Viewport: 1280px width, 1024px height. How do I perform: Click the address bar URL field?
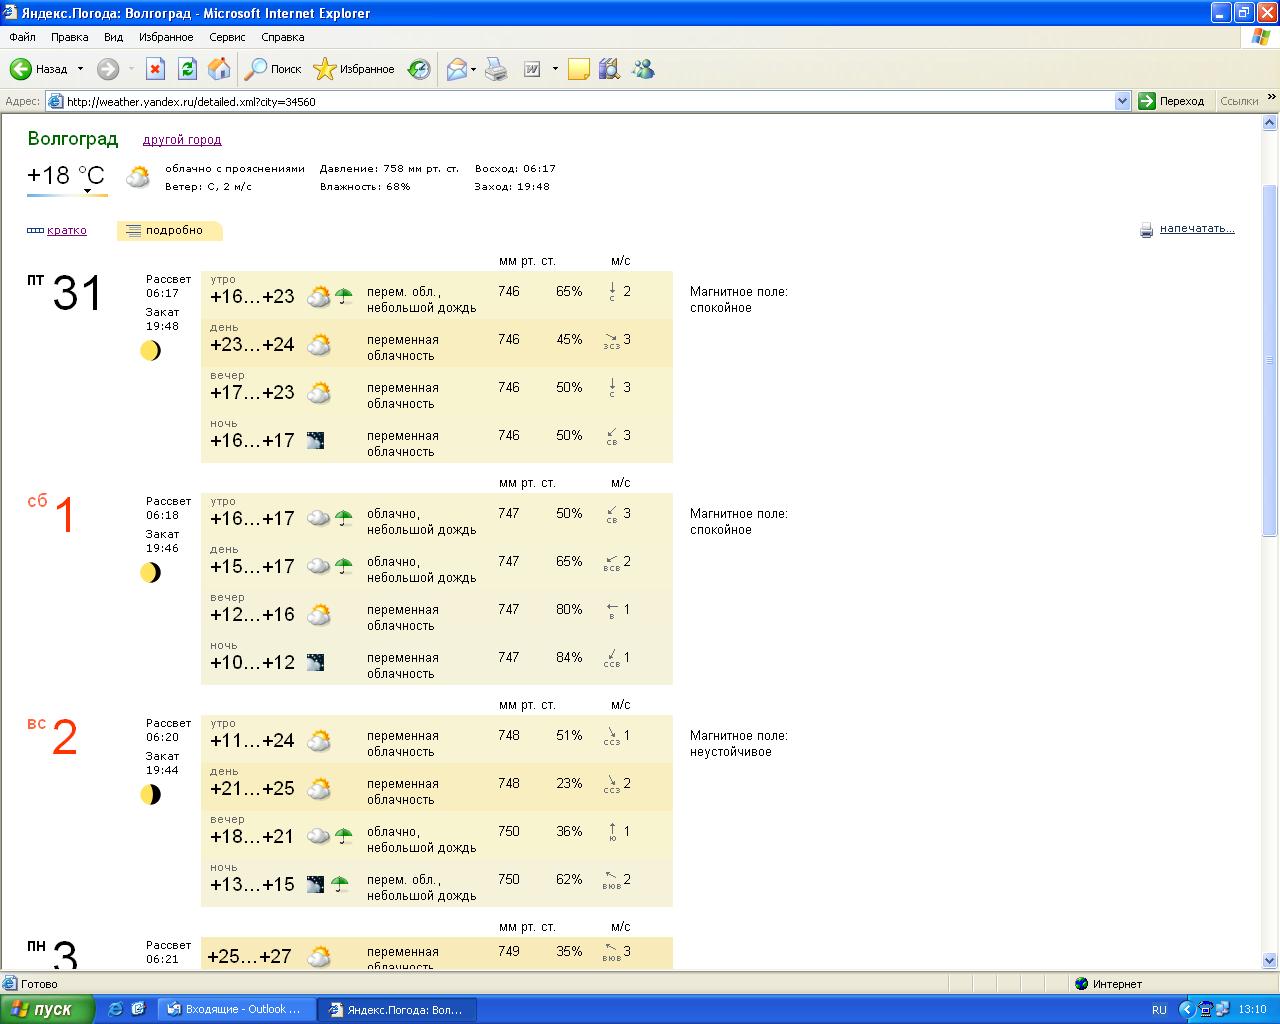[x=580, y=101]
